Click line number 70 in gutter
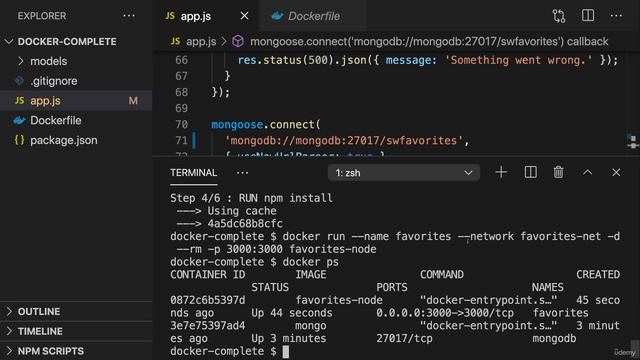This screenshot has width=640, height=360. point(182,124)
